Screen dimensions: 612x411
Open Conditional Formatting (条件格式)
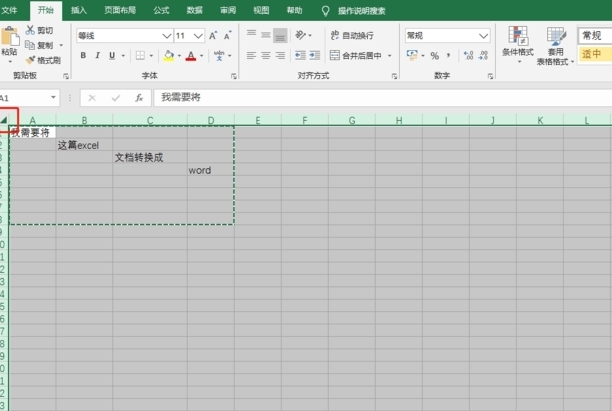tap(518, 45)
